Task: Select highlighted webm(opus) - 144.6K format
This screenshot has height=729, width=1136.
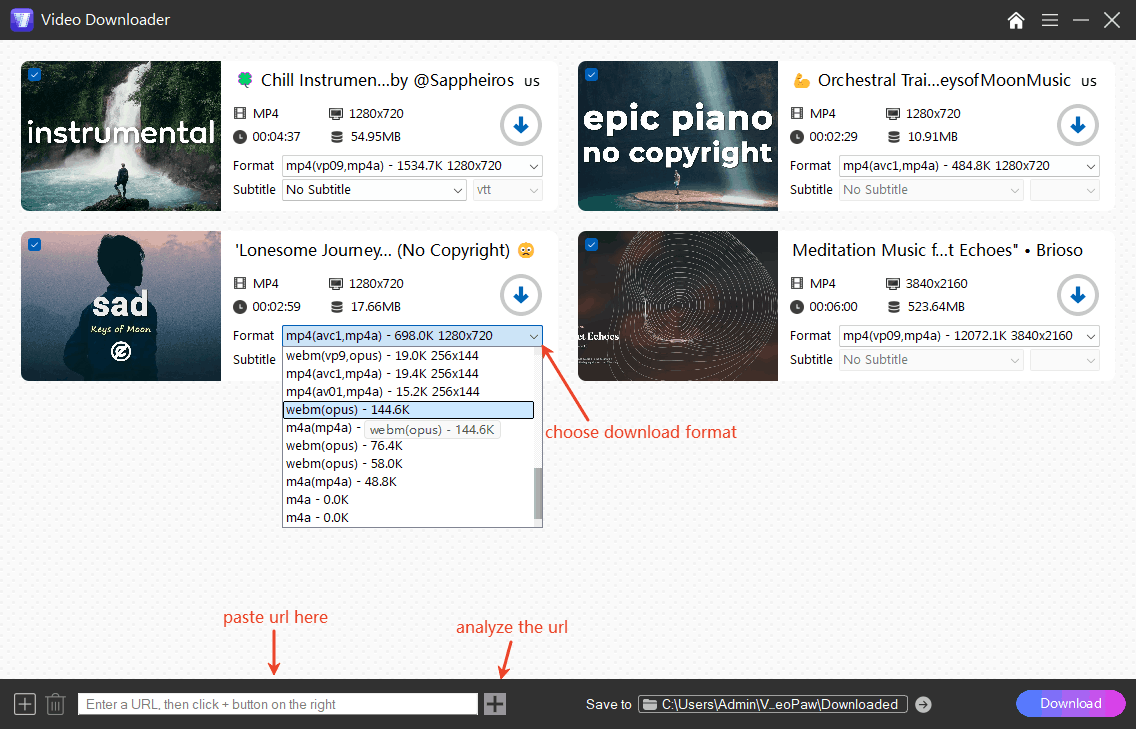Action: tap(408, 410)
